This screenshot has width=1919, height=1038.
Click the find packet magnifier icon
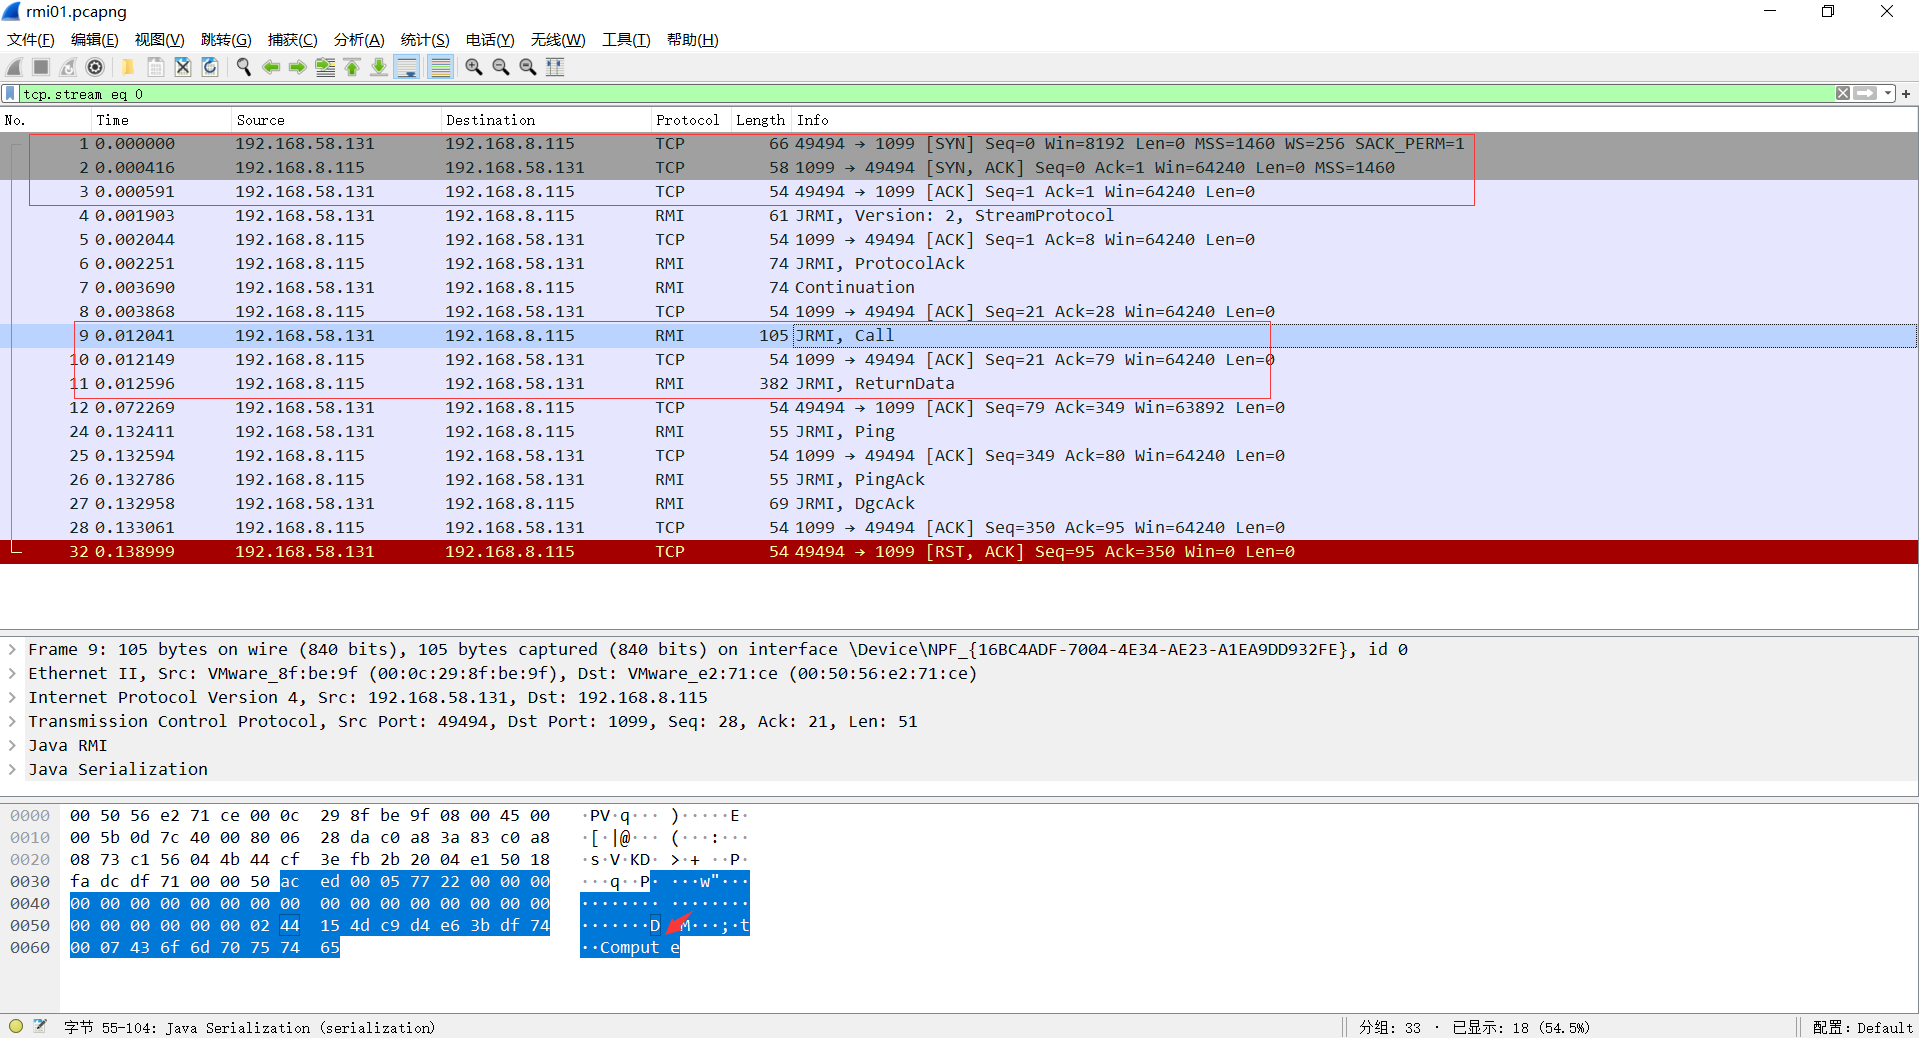243,67
